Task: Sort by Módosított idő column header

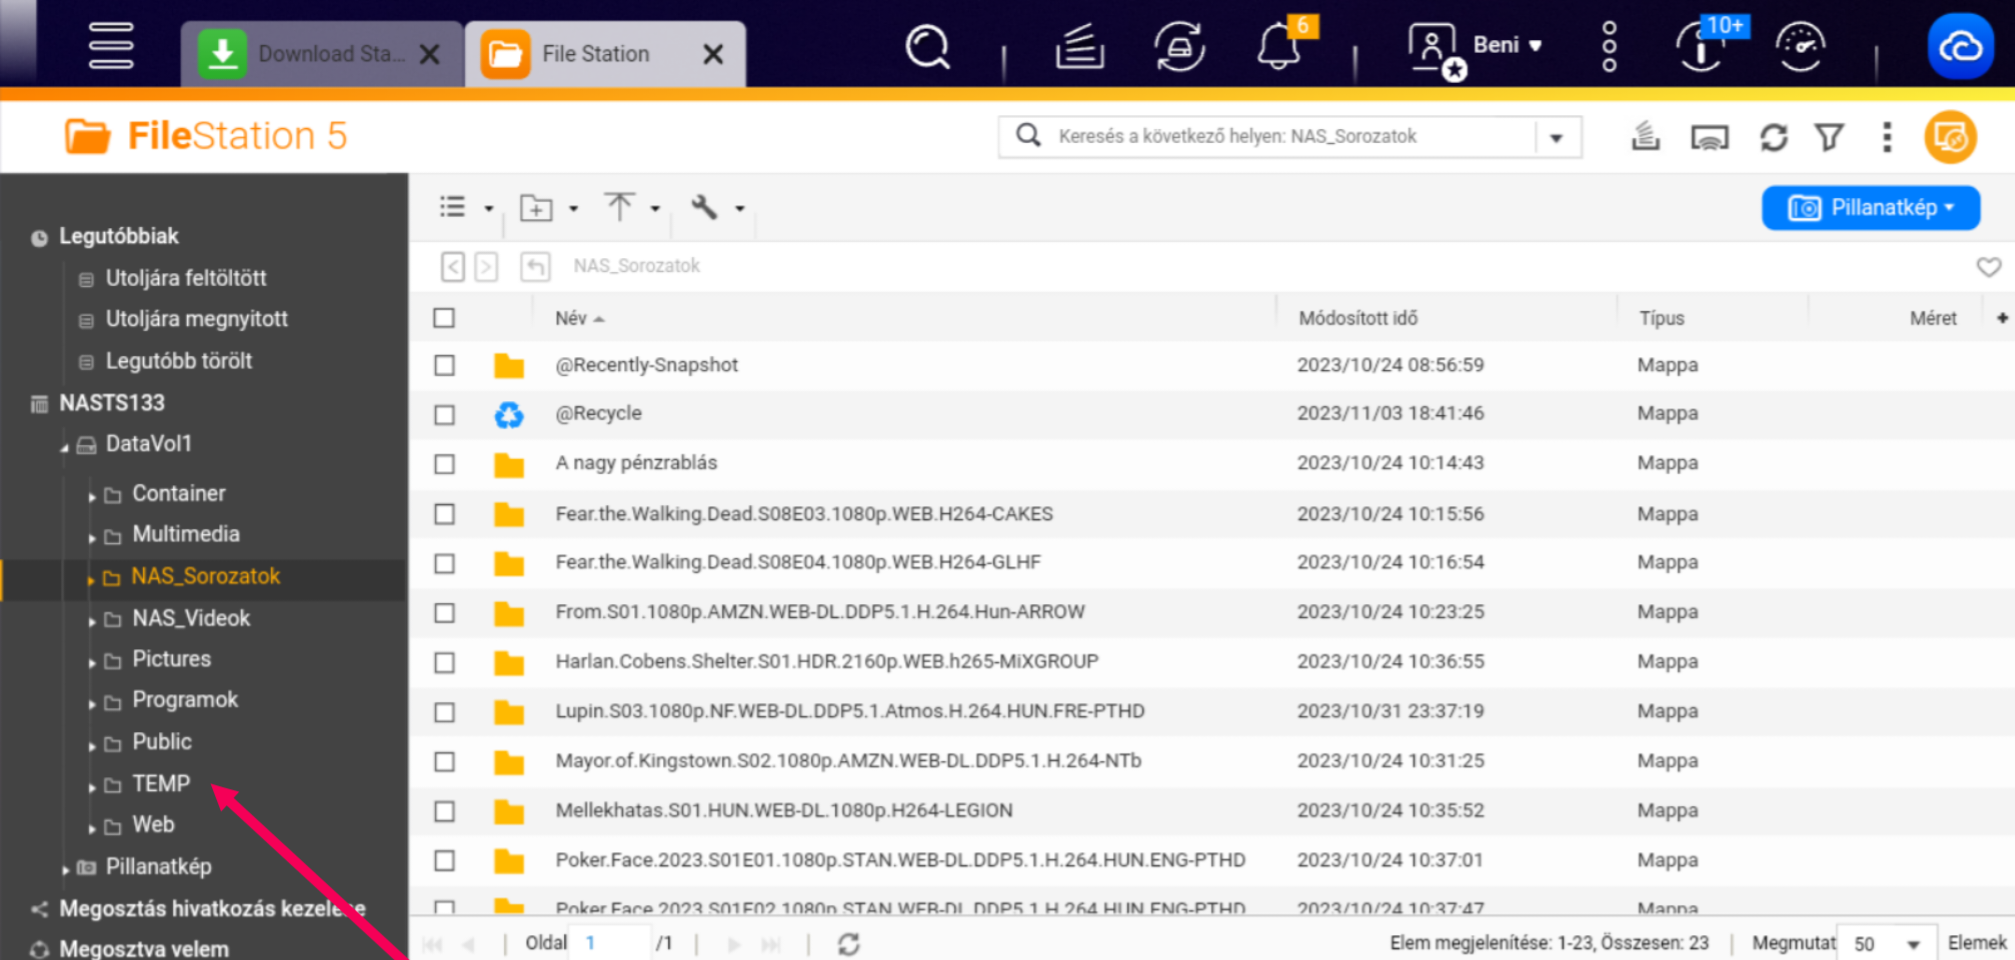Action: [x=1357, y=318]
